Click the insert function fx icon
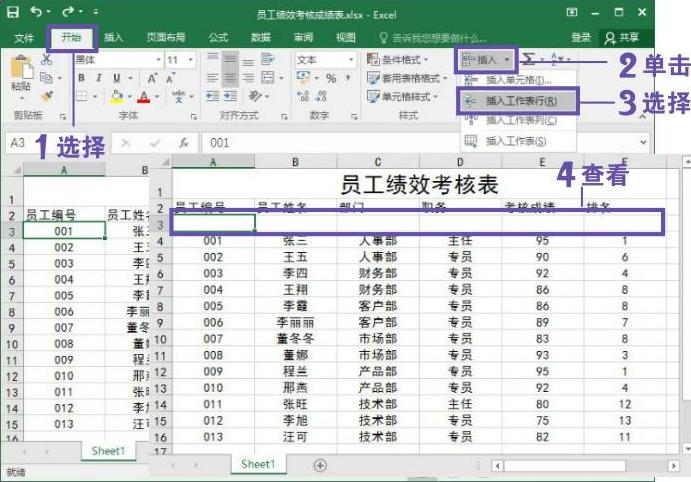Image resolution: width=691 pixels, height=482 pixels. 184,143
